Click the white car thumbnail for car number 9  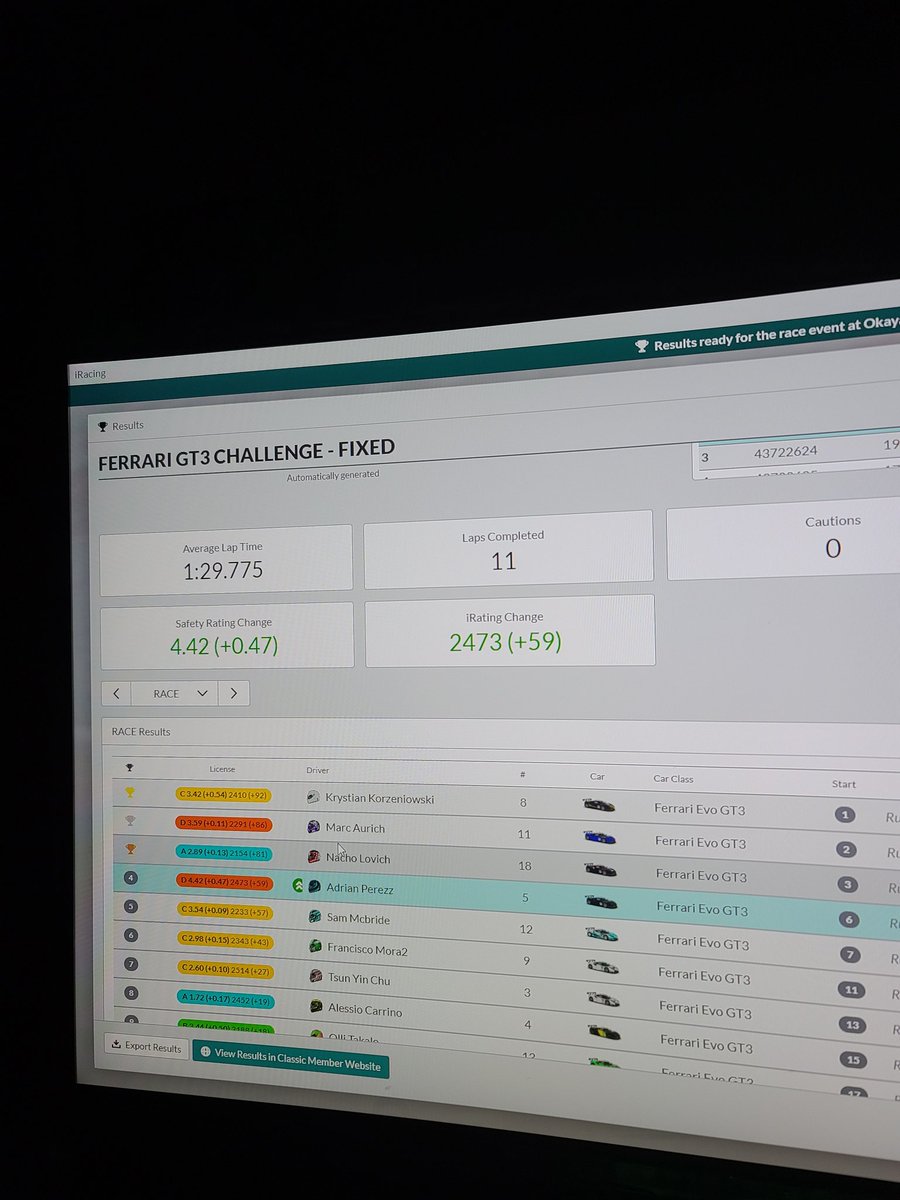[x=603, y=966]
